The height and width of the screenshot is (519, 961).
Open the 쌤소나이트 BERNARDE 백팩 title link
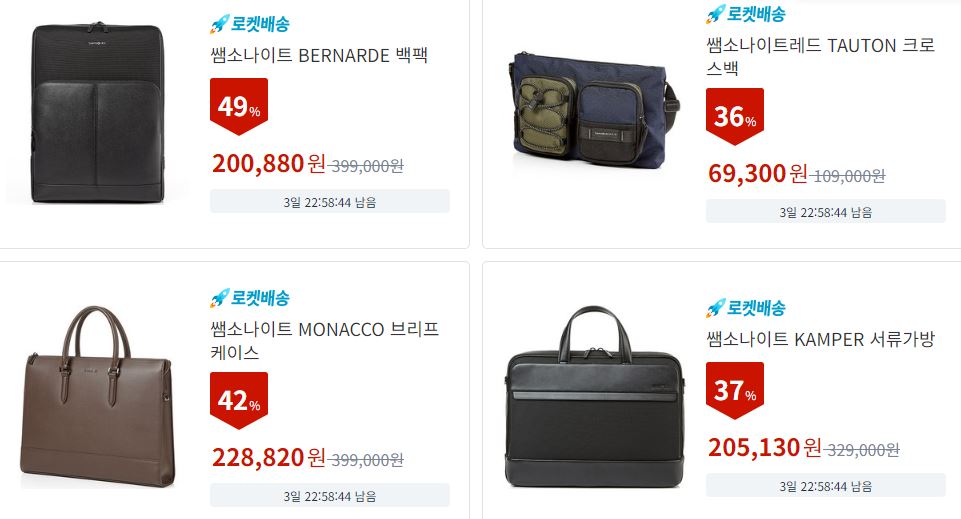click(x=319, y=55)
